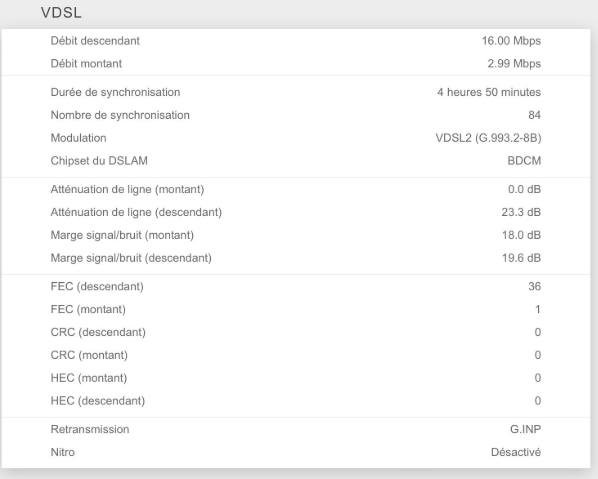Click the Chipset du DSLAM label
This screenshot has height=479, width=598.
click(x=99, y=161)
